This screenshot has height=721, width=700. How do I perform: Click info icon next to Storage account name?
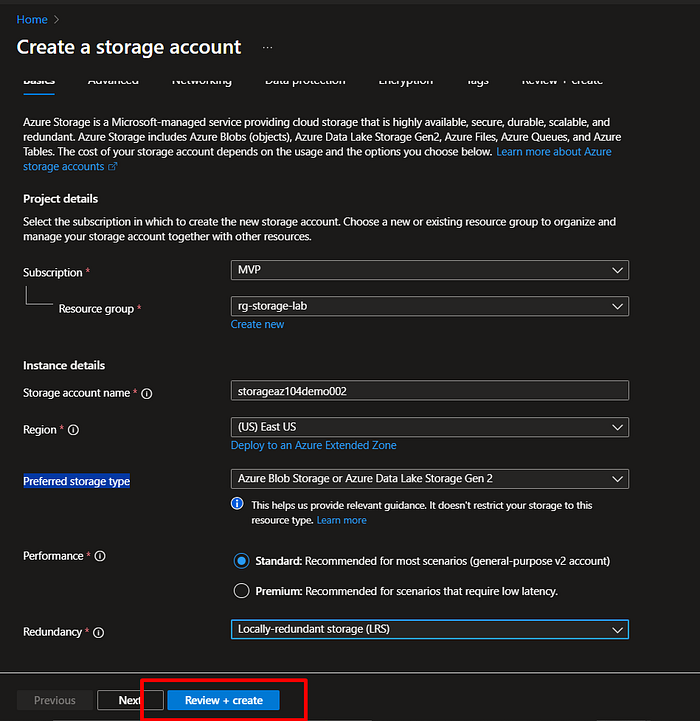[x=147, y=394]
